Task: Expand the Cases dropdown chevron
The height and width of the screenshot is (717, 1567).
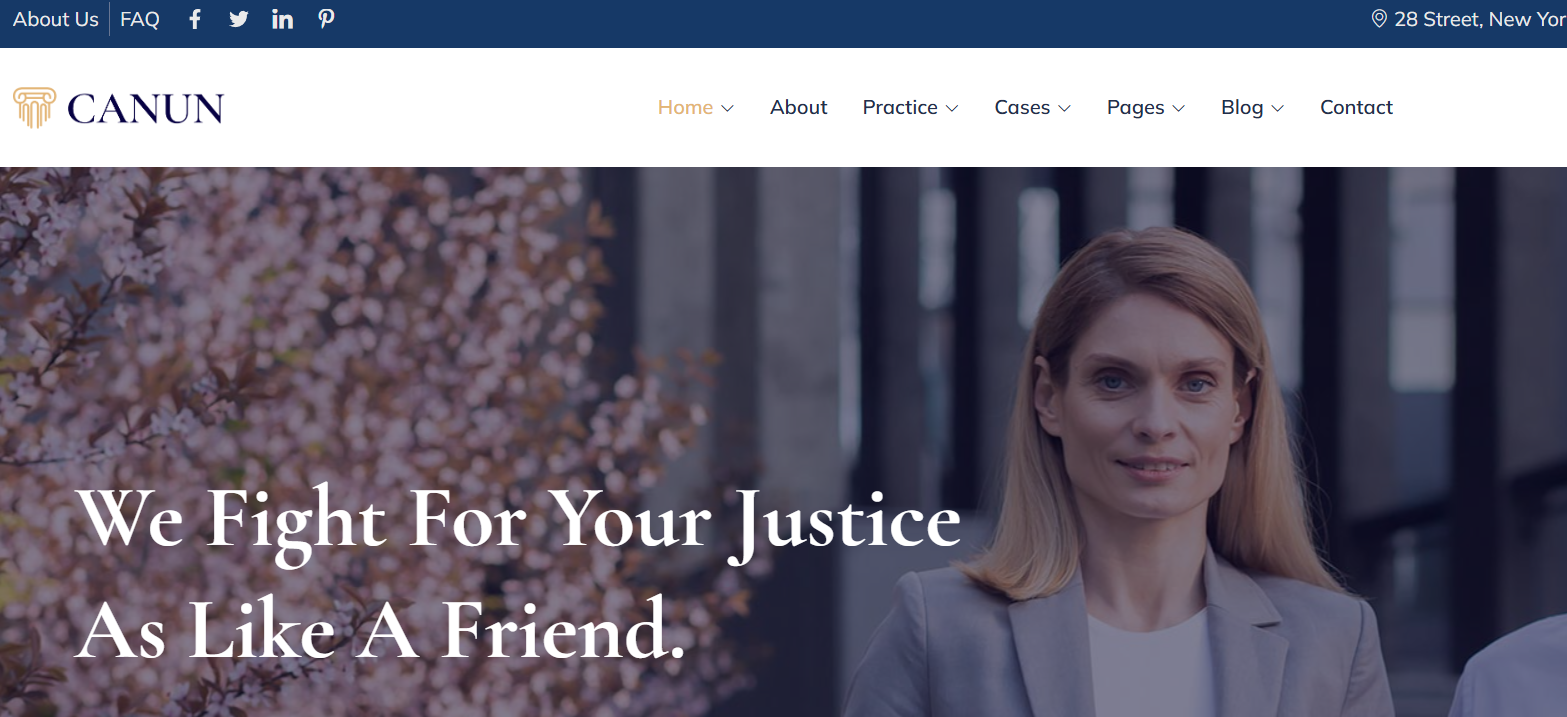Action: click(x=1064, y=108)
